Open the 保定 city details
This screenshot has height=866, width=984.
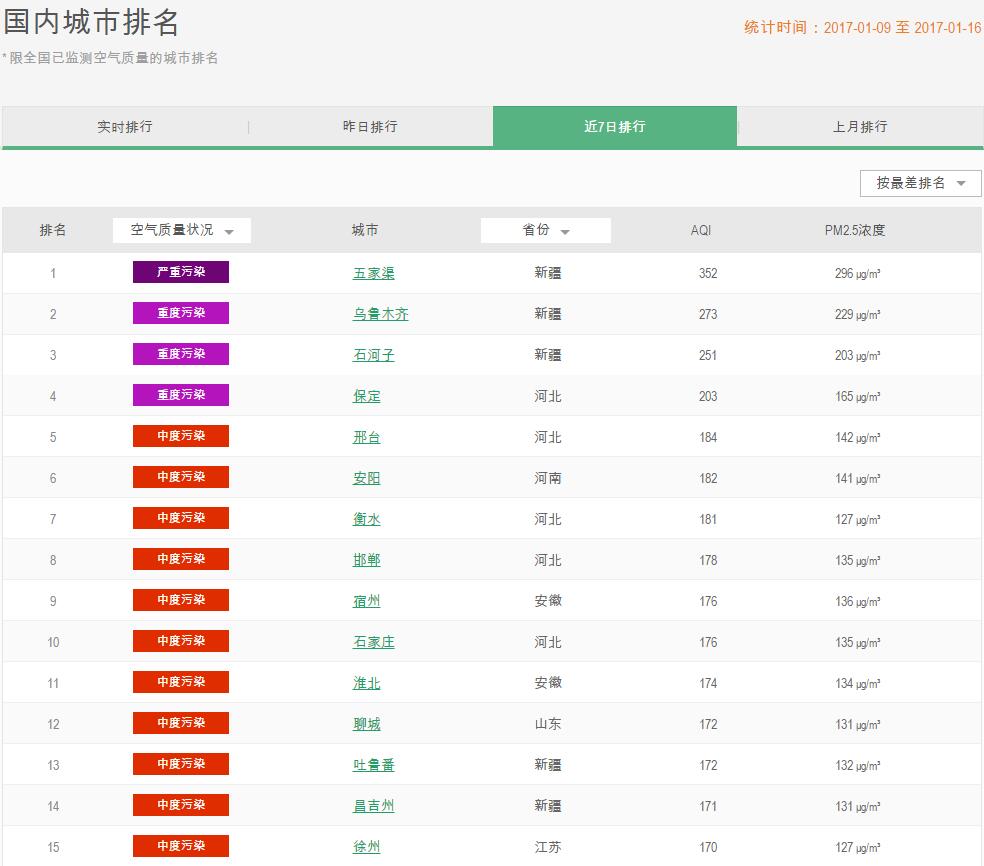click(x=367, y=395)
